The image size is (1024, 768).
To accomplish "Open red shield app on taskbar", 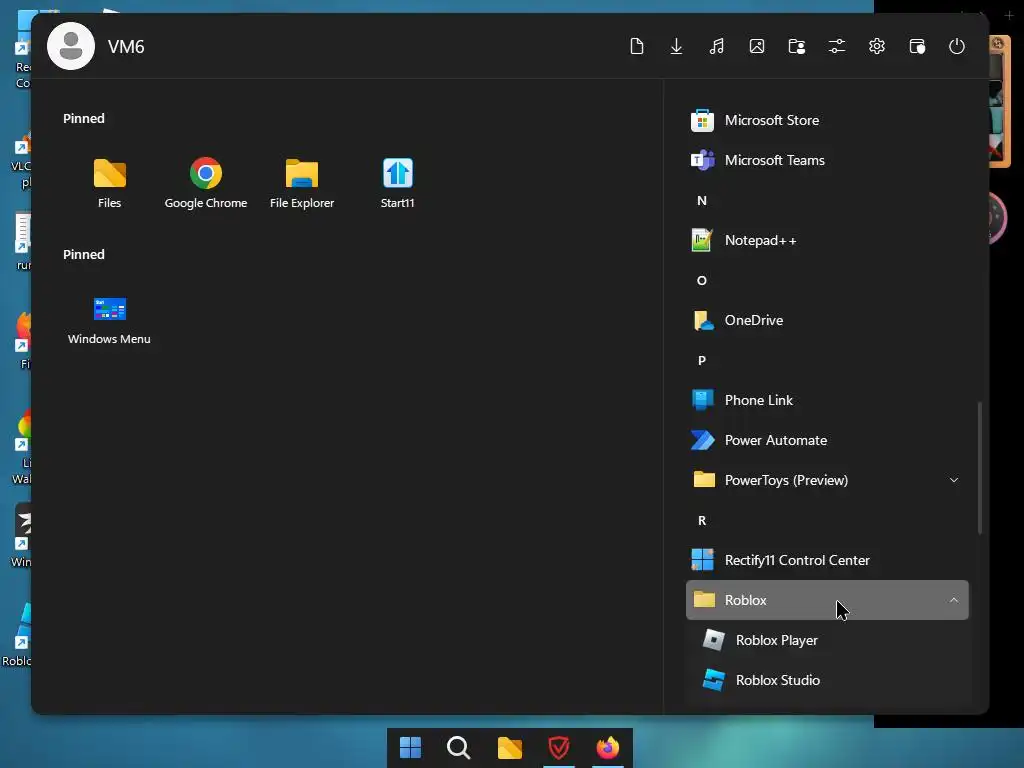I will pos(559,747).
